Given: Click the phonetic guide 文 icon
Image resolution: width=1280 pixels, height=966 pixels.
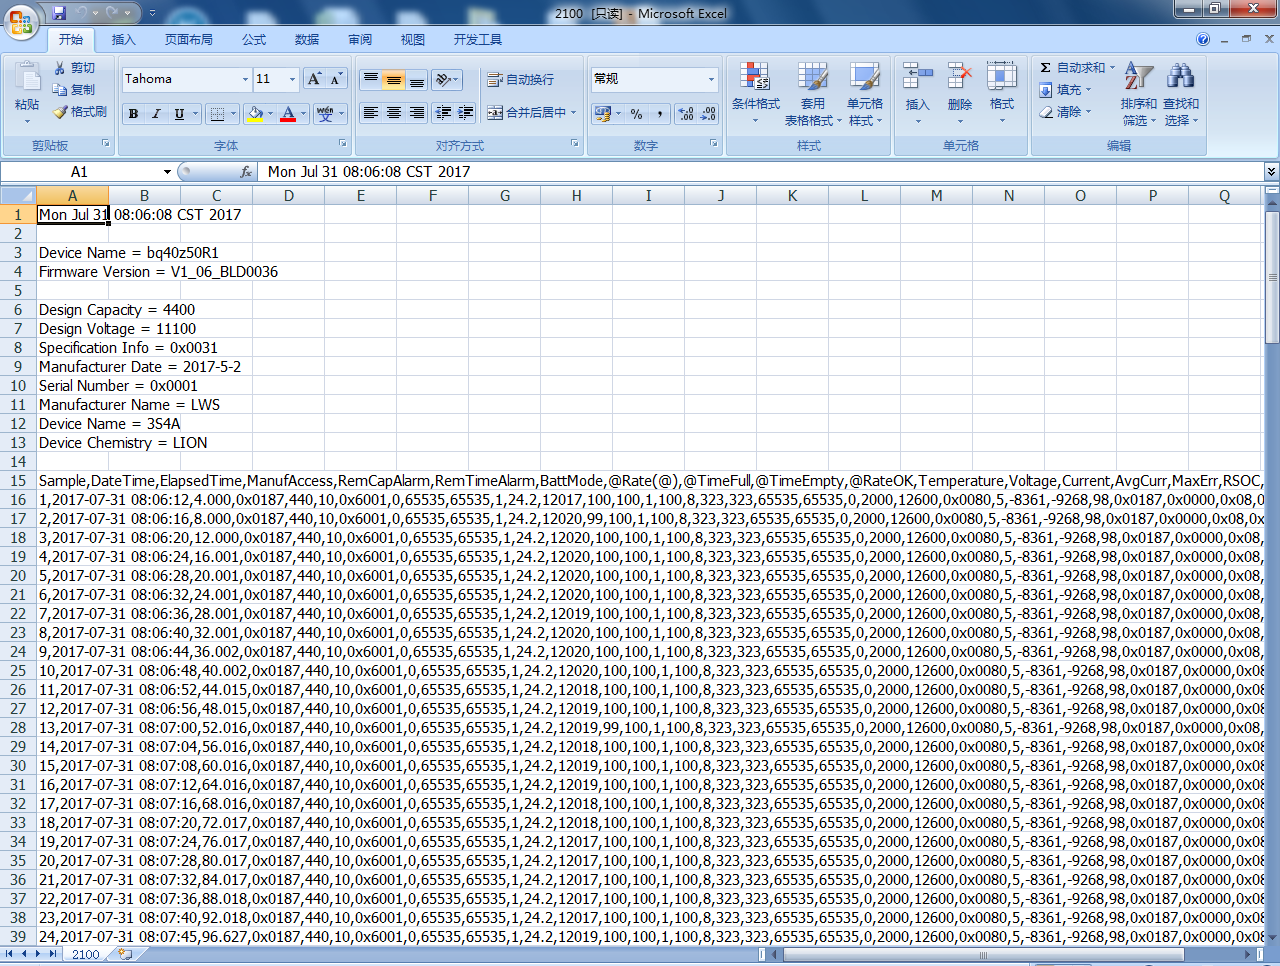Looking at the screenshot, I should pyautogui.click(x=325, y=114).
